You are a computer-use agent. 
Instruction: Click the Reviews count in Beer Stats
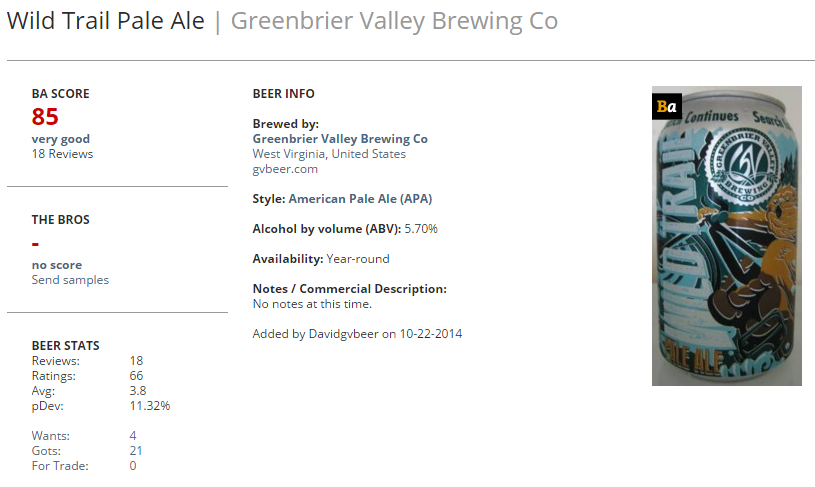click(x=136, y=361)
